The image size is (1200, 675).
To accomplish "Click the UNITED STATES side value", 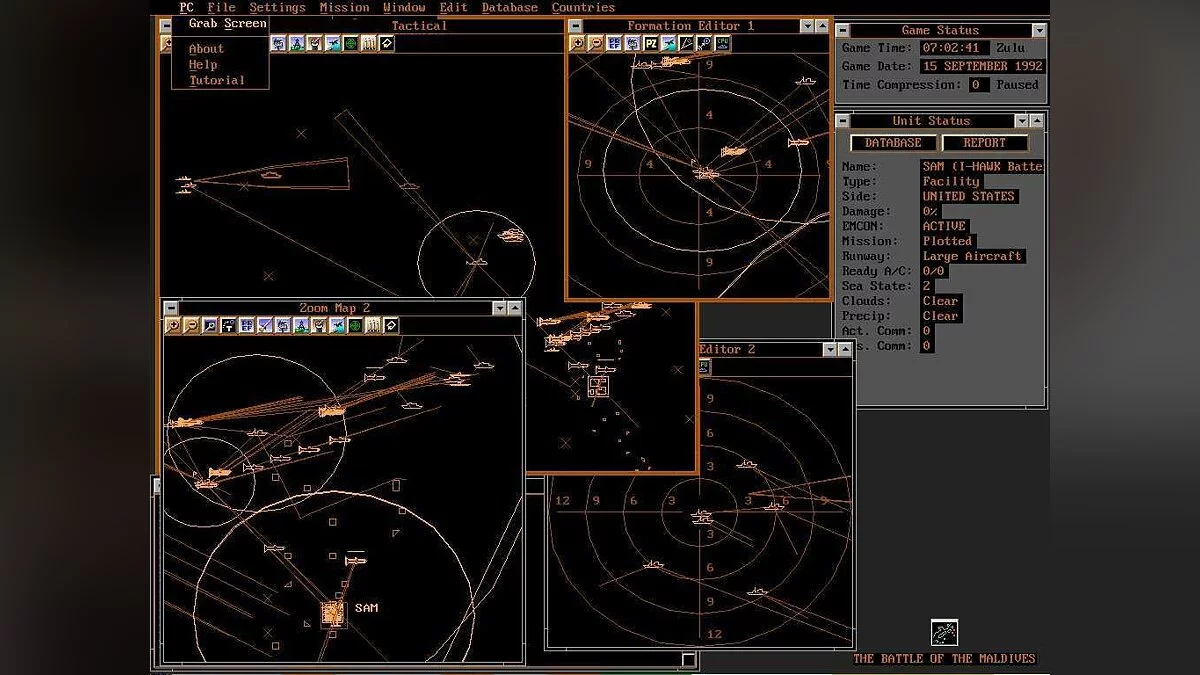I will coord(969,197).
